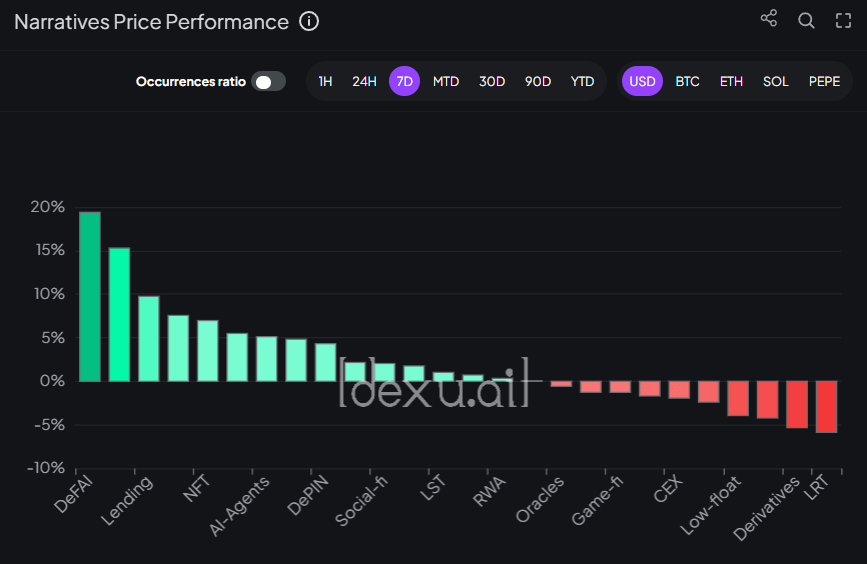Click the share icon
Viewport: 867px width, 564px height.
point(768,19)
